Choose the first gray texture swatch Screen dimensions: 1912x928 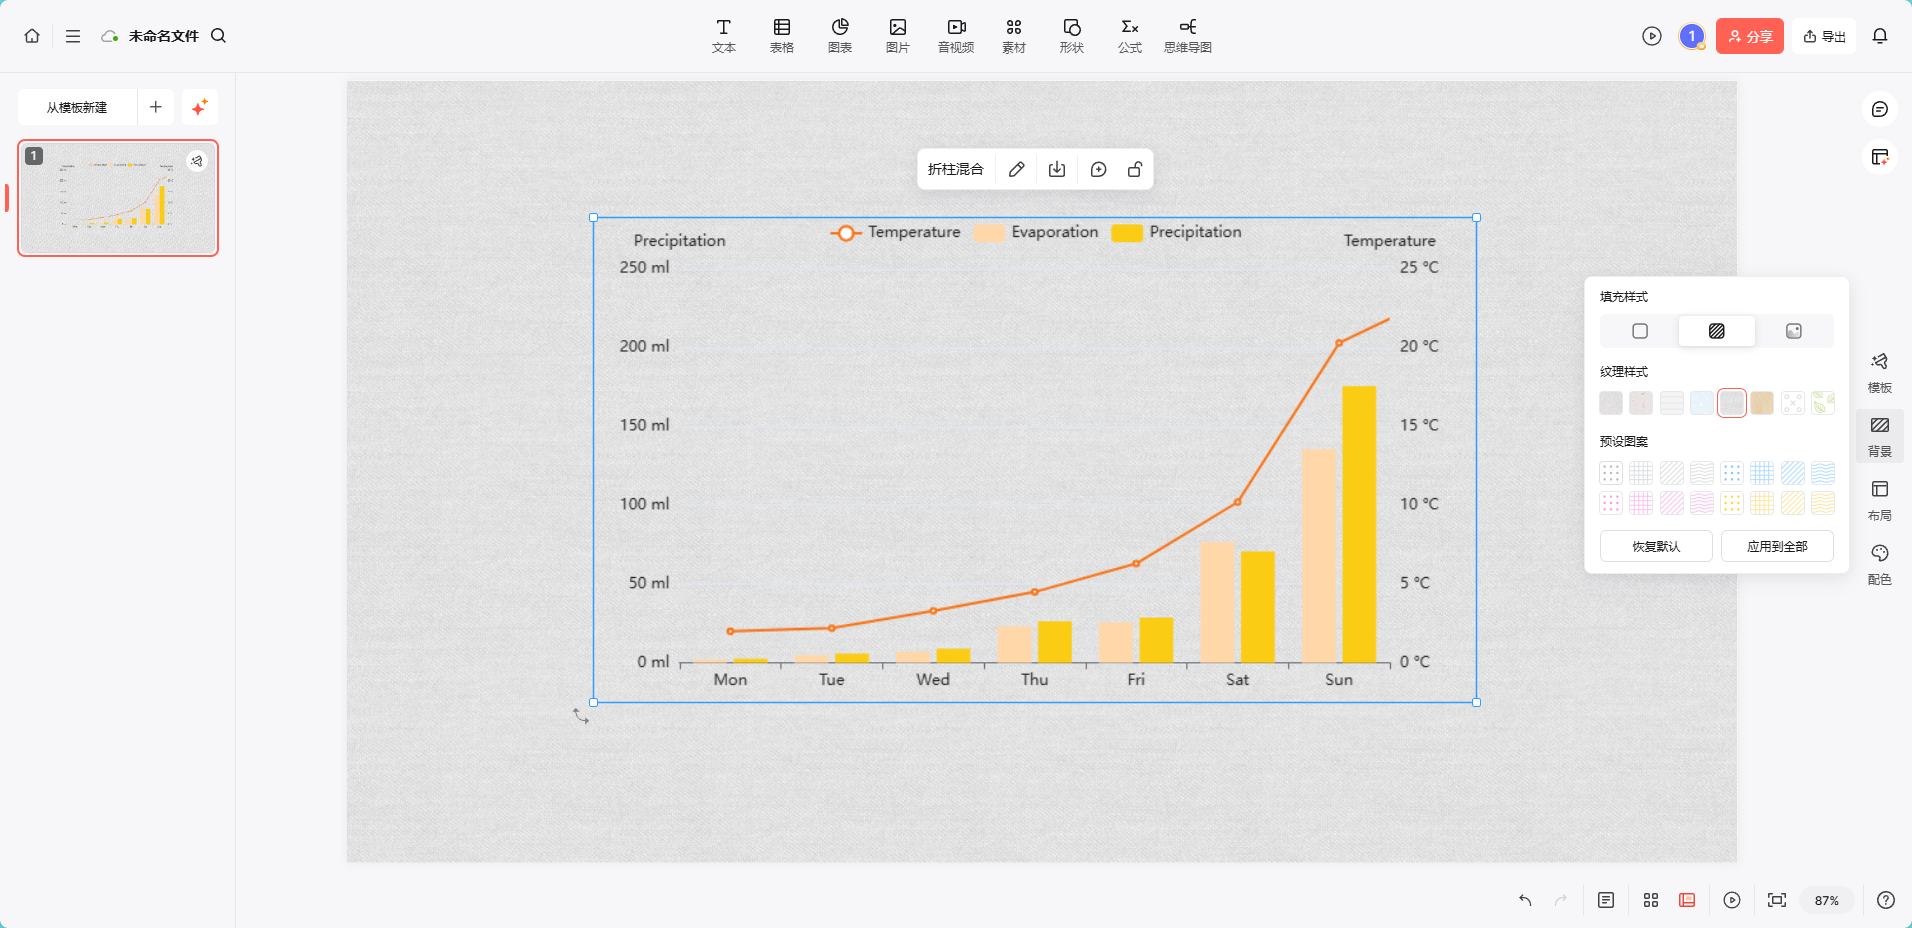click(x=1611, y=403)
